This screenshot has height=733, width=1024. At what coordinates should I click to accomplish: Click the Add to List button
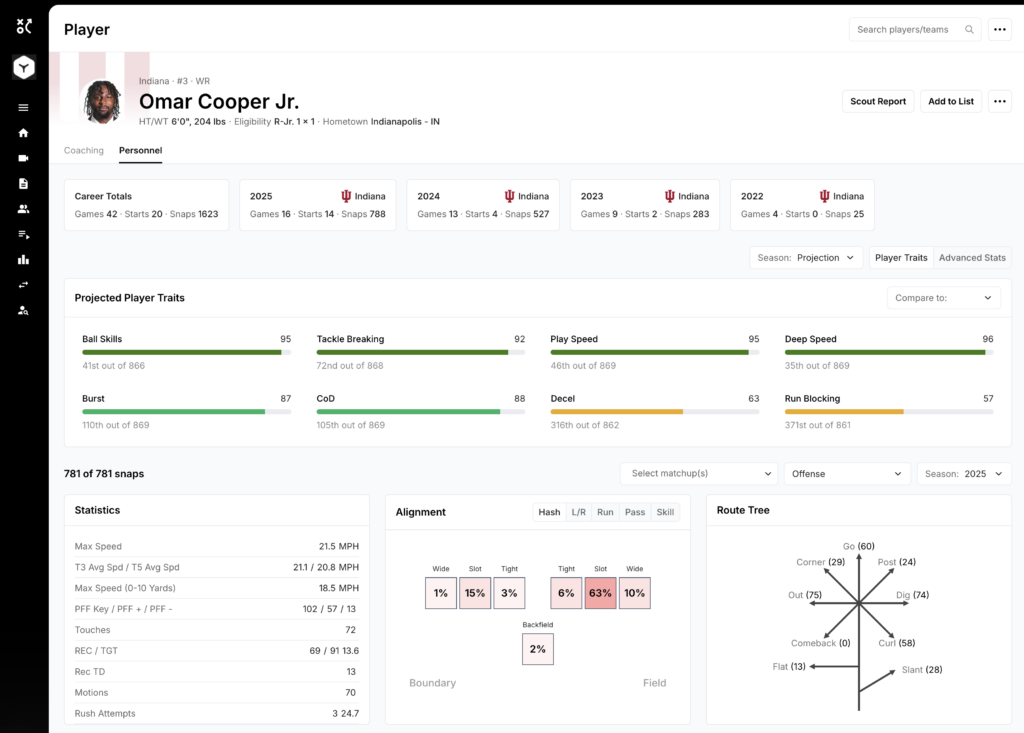point(951,101)
